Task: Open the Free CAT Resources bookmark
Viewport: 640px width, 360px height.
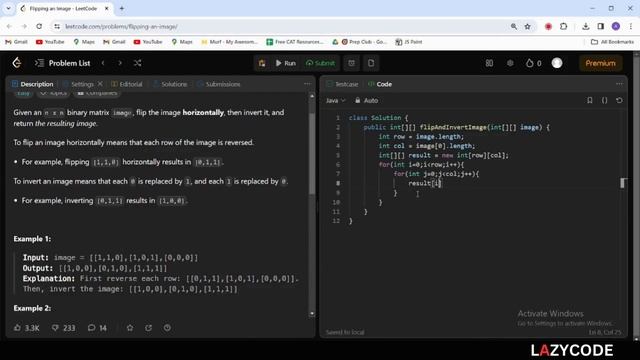Action: 295,42
